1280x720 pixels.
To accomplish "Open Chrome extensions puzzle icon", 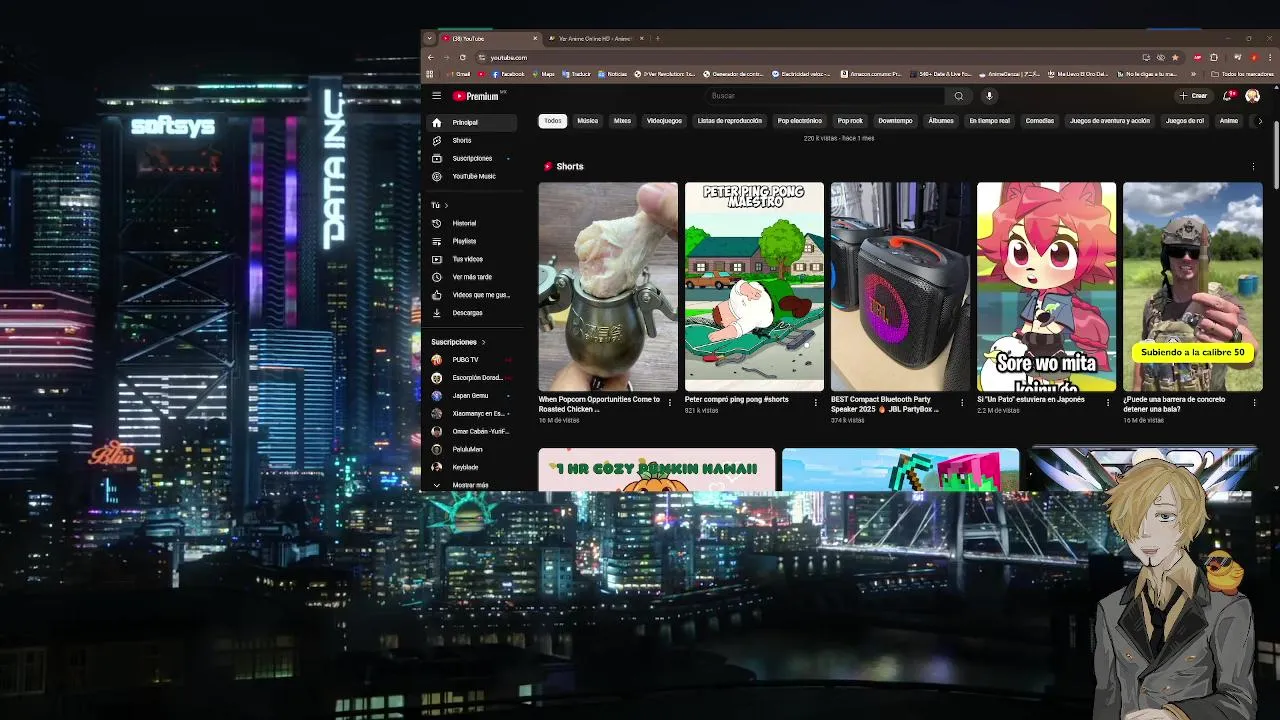I will point(1214,57).
